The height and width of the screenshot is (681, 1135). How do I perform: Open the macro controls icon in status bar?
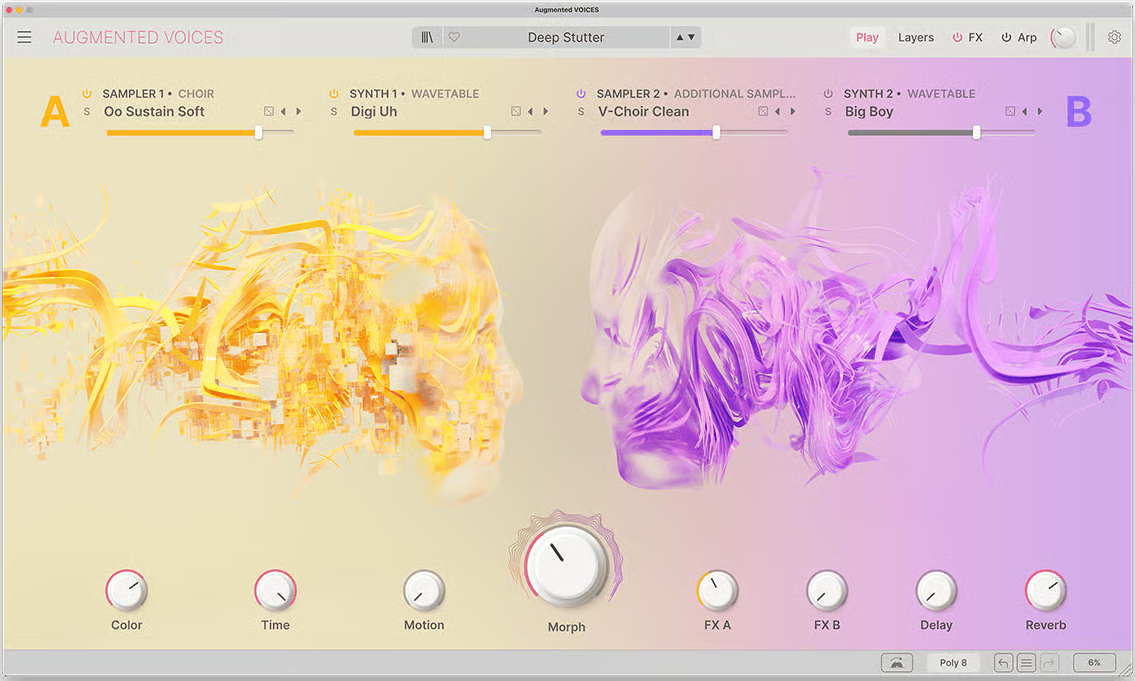(896, 662)
